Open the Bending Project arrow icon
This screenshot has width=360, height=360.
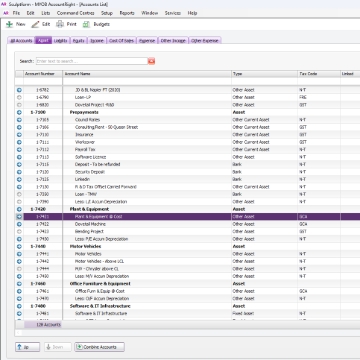[19, 232]
